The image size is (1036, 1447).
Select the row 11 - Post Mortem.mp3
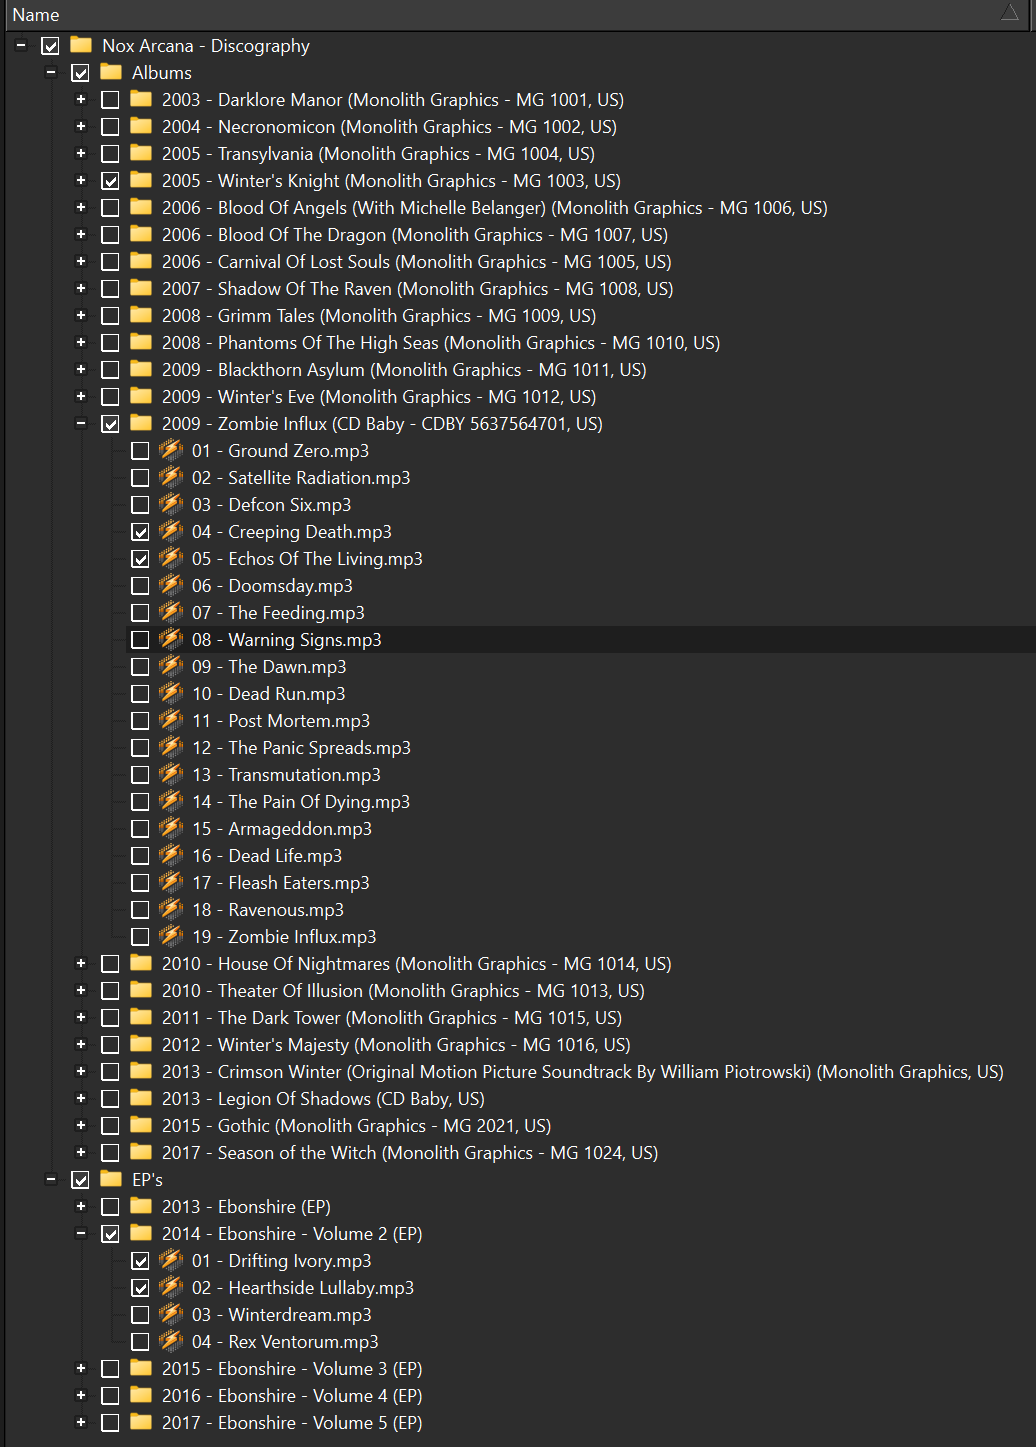pos(281,720)
